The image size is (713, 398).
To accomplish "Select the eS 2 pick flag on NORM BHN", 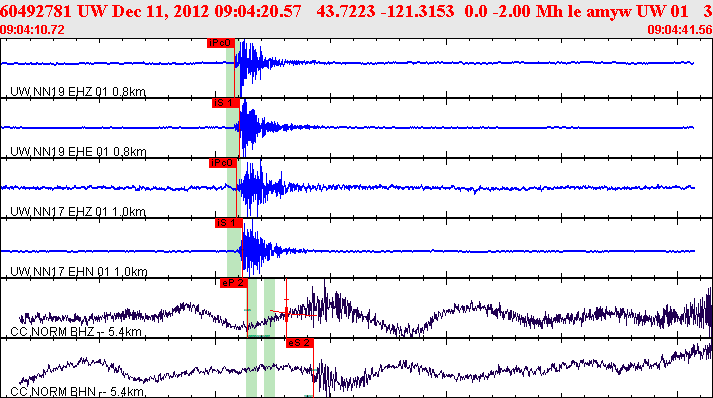I will tap(300, 343).
